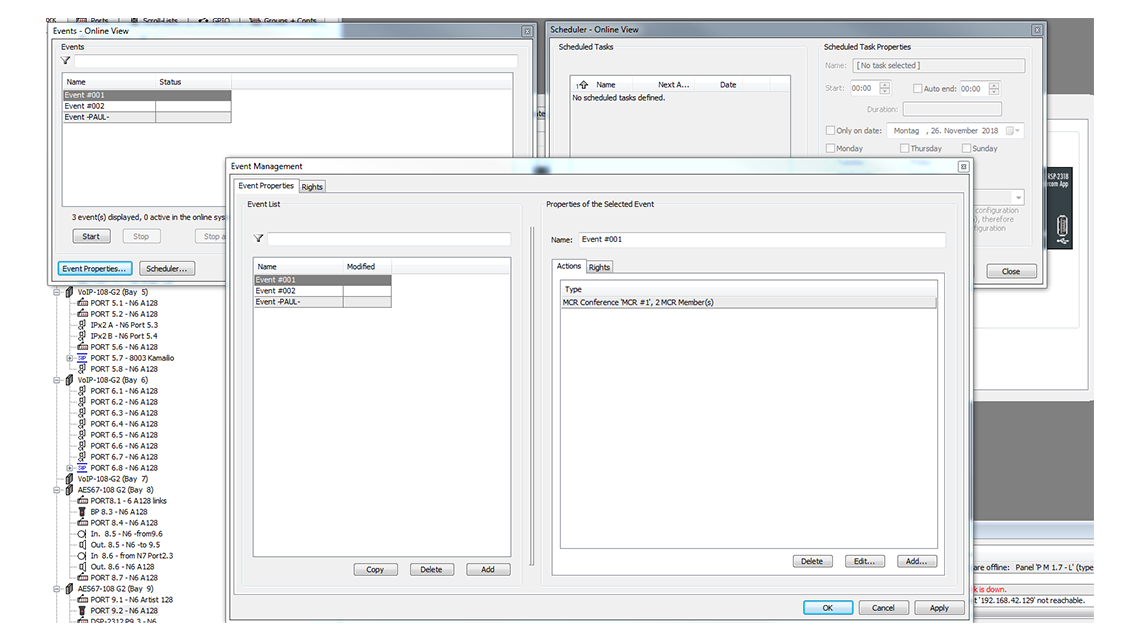The width and height of the screenshot is (1140, 640).
Task: Click the keypanel icon beside BP 8.3 - N6 A128
Action: 80,511
